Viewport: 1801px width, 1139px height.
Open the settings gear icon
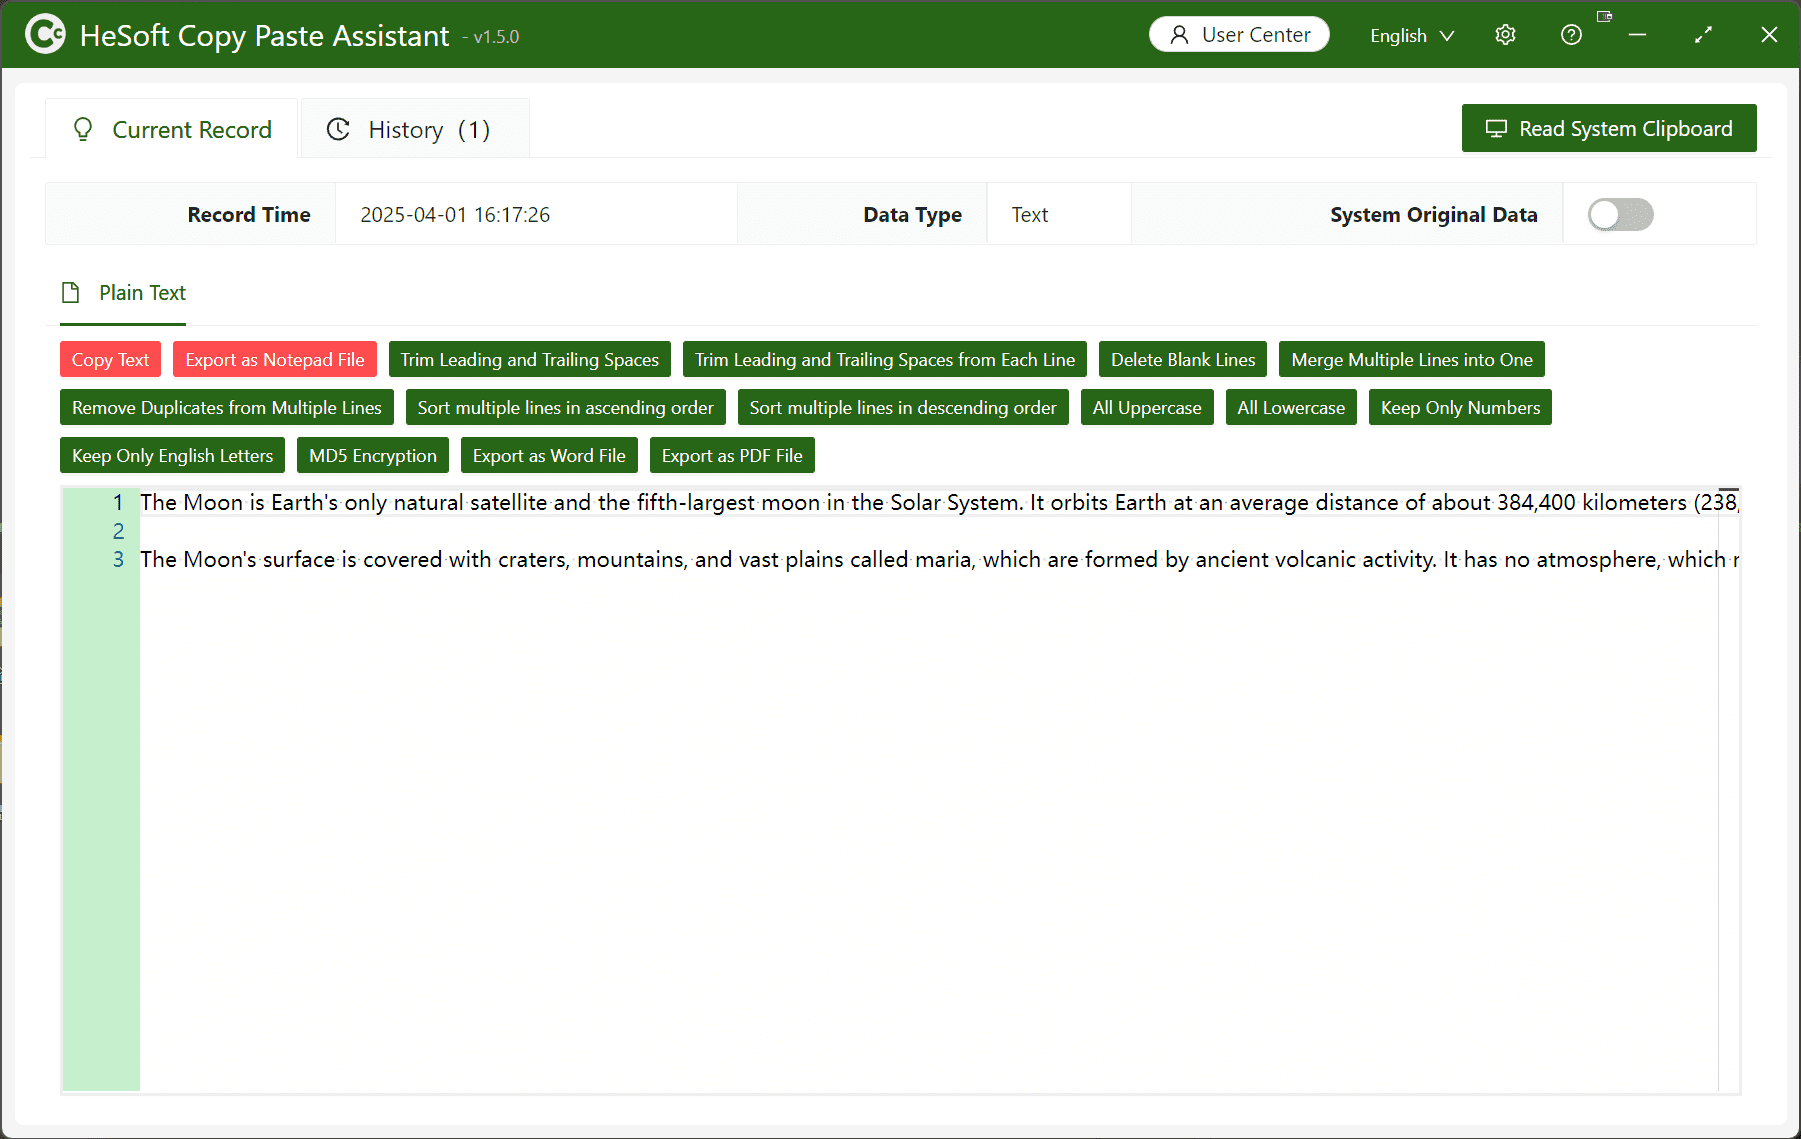(x=1505, y=34)
